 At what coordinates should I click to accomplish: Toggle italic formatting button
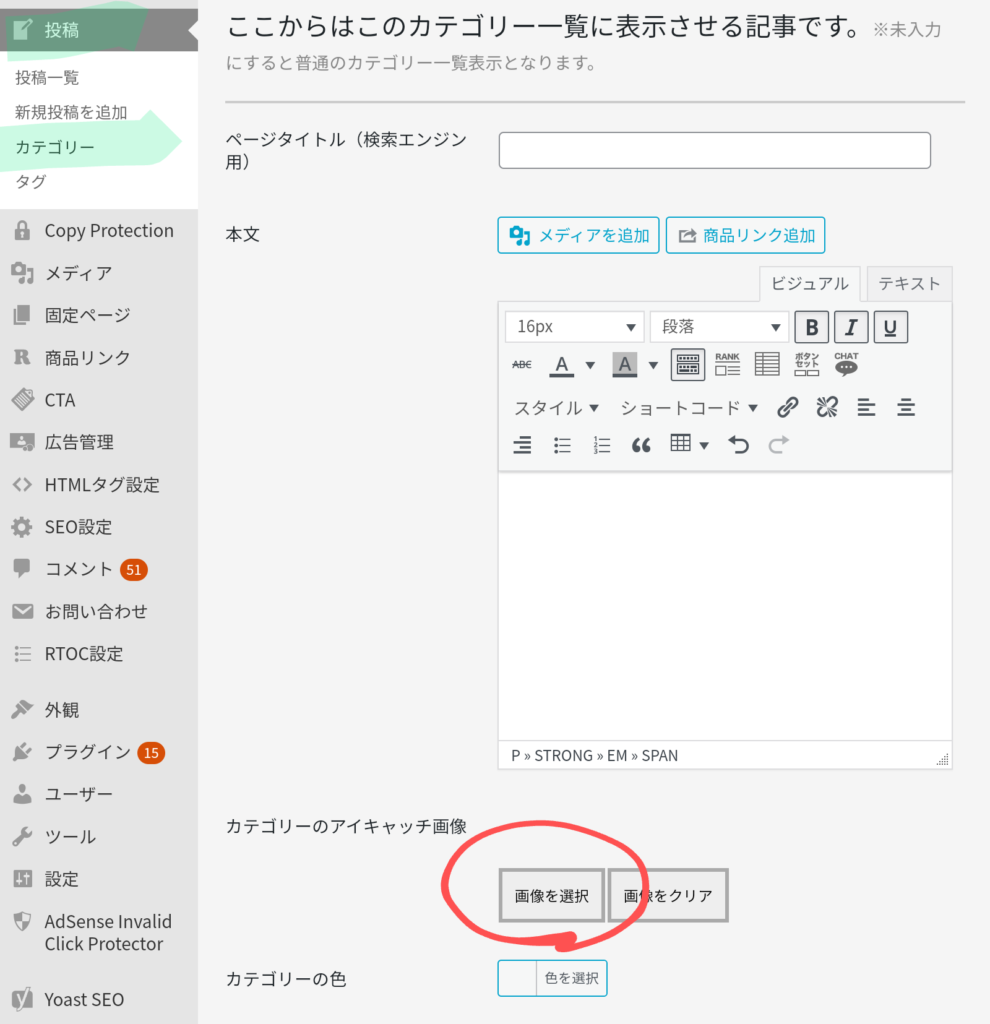(x=851, y=327)
